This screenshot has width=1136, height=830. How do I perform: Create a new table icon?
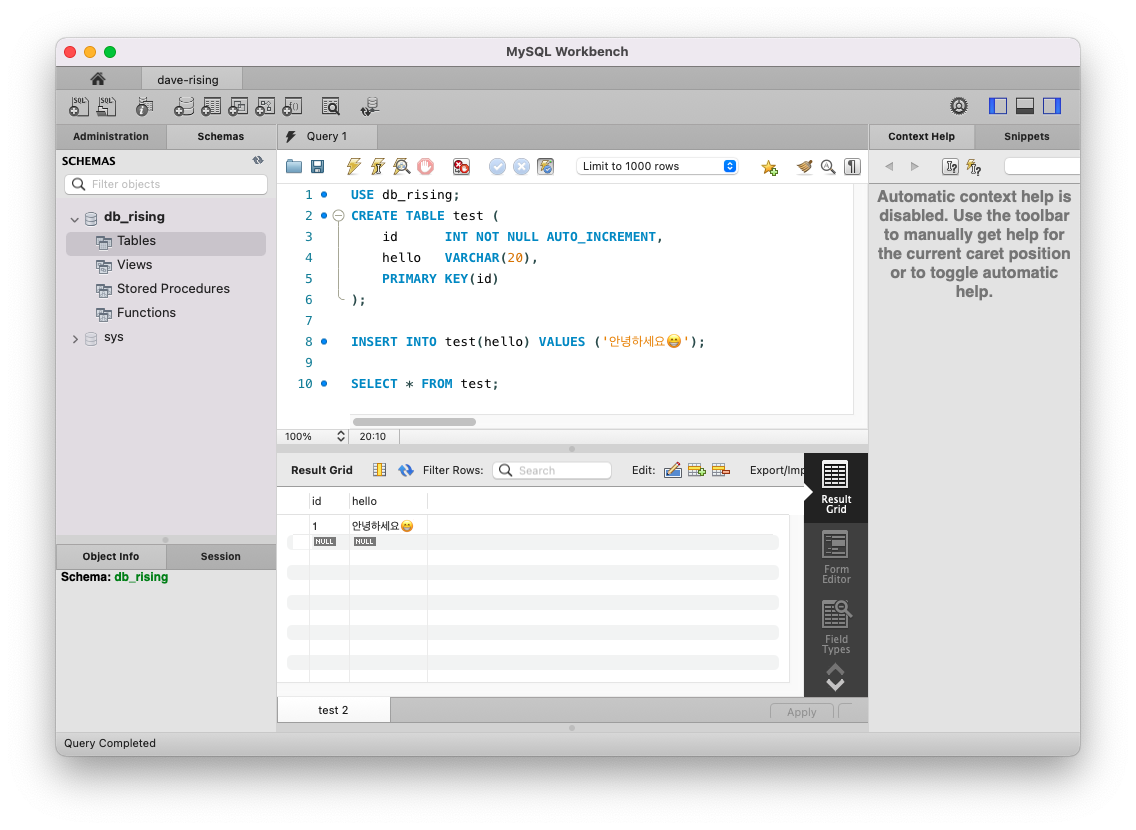(x=211, y=106)
